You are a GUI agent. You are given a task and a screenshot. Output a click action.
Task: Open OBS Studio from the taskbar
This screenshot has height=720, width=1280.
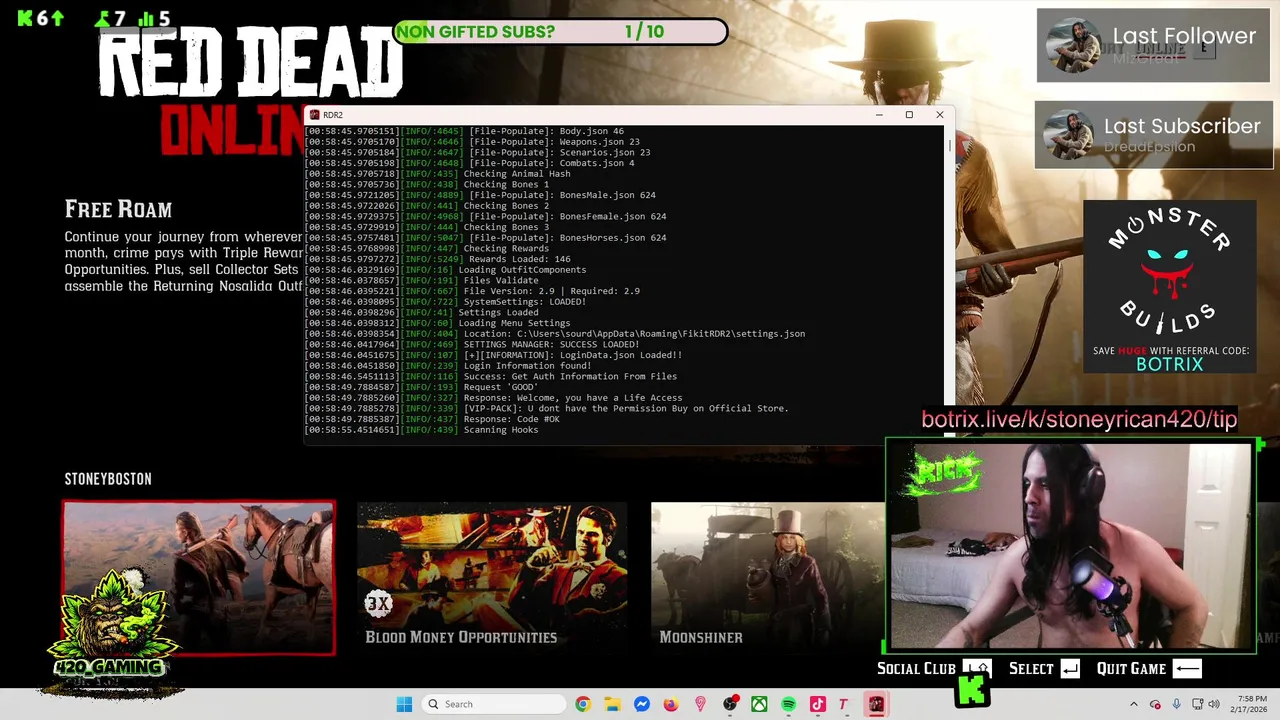[x=731, y=704]
